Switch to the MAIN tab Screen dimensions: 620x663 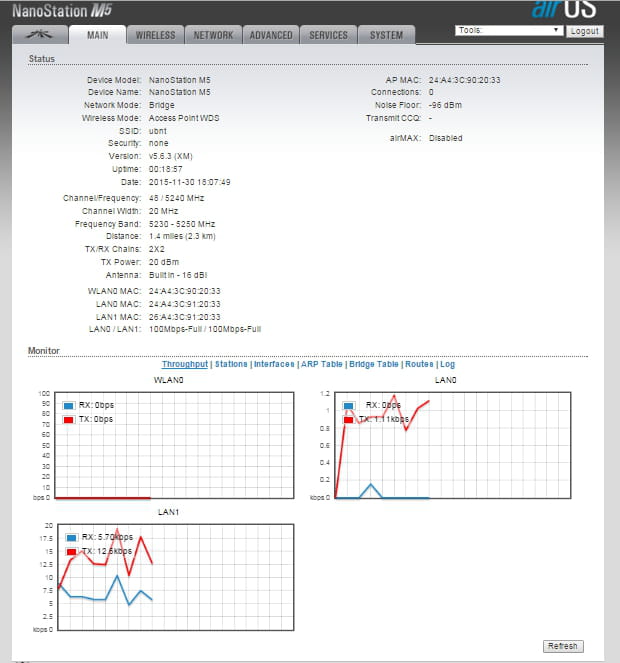(x=98, y=35)
